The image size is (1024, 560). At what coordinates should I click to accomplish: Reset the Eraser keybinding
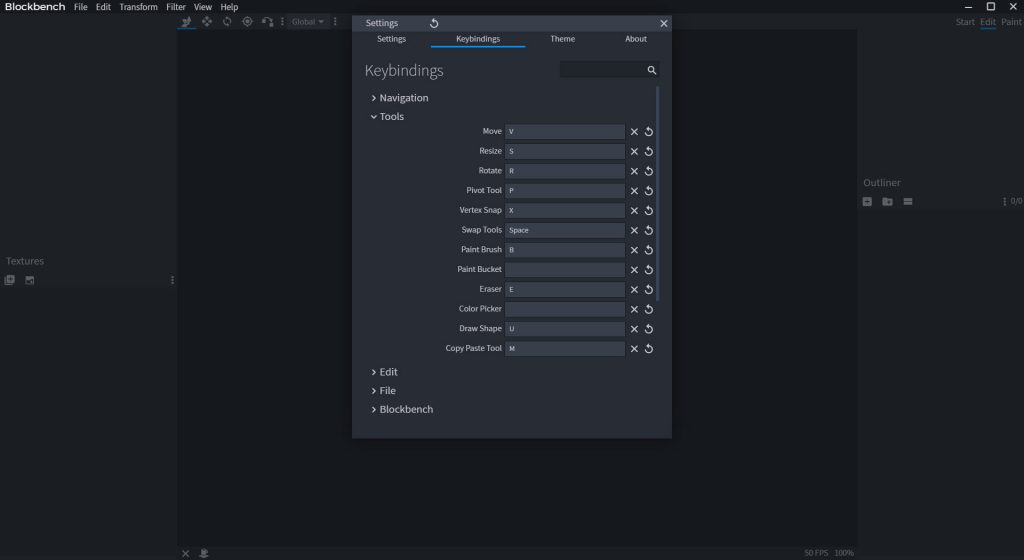click(648, 290)
